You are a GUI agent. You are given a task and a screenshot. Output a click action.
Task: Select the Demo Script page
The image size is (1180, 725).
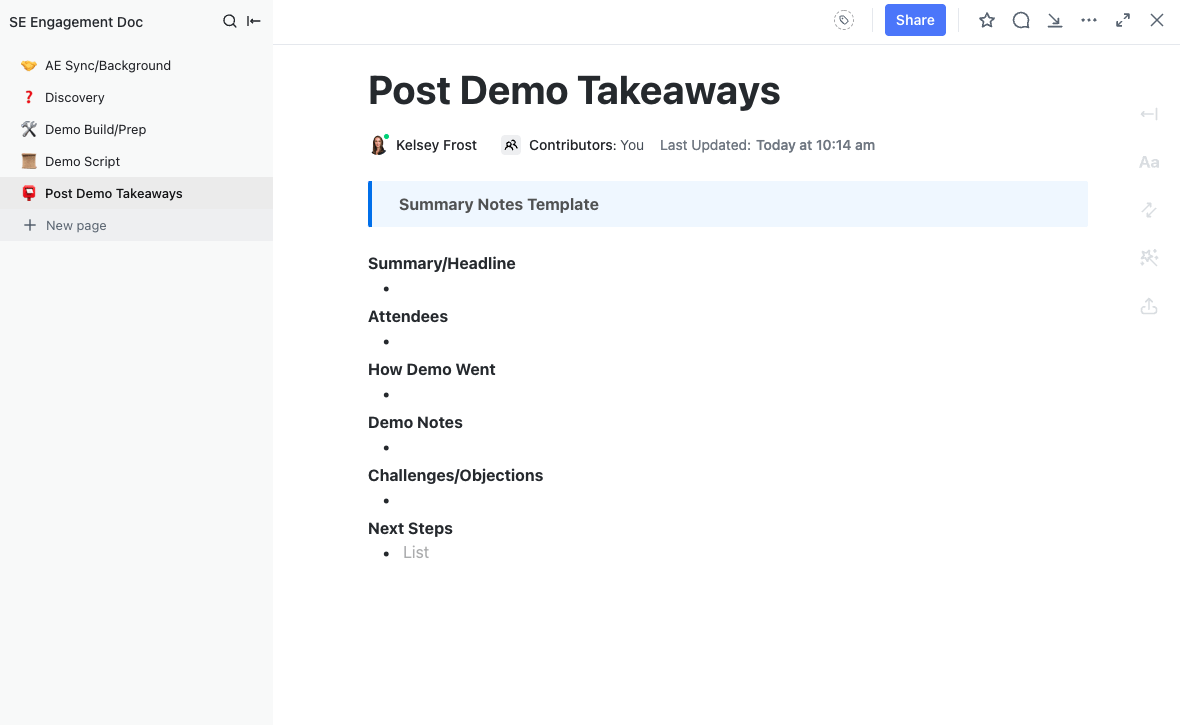point(82,162)
